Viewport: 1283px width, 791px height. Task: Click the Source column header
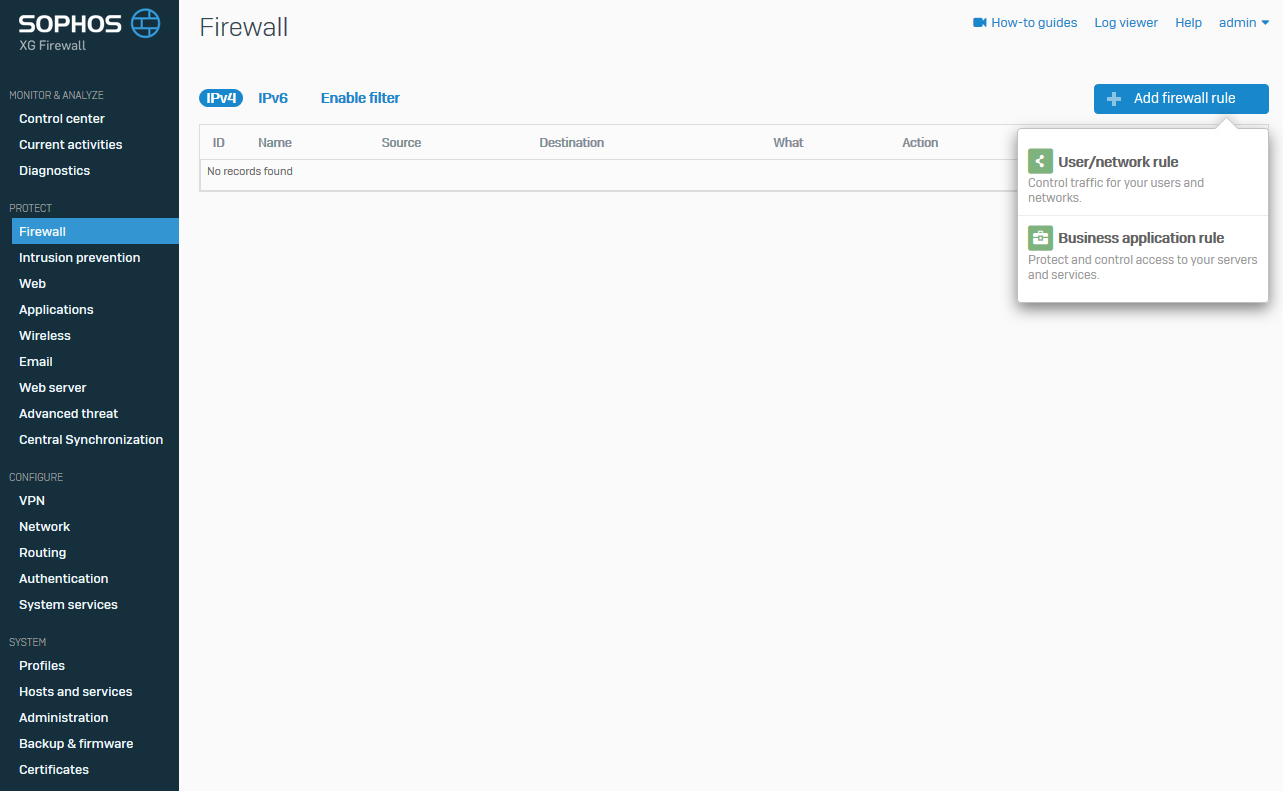[x=401, y=143]
